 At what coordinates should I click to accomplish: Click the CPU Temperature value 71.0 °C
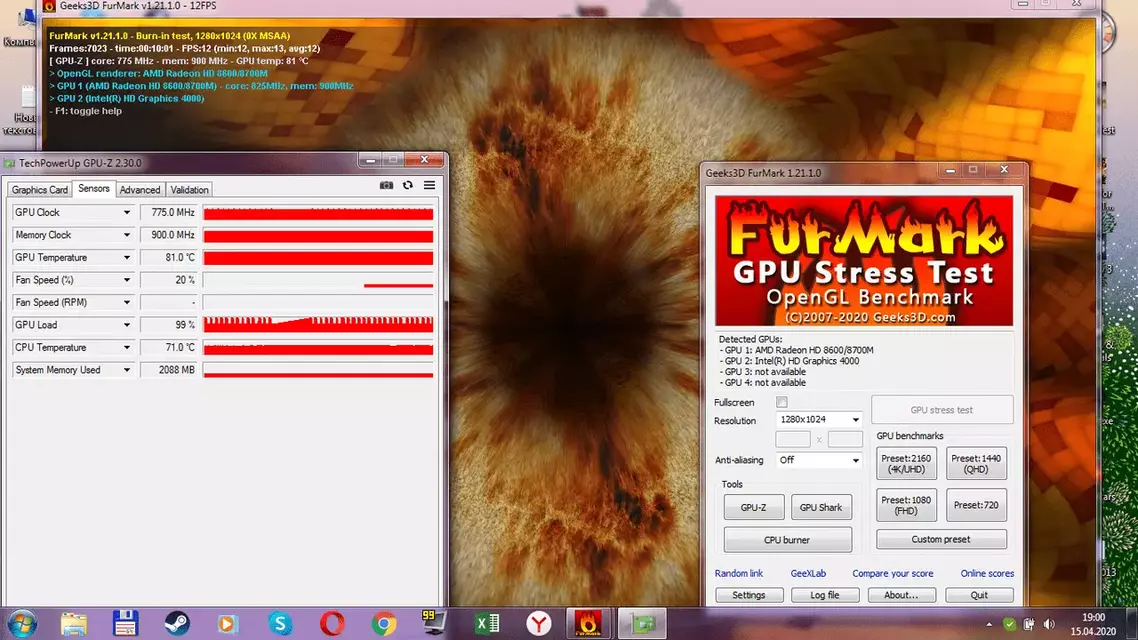(x=169, y=348)
